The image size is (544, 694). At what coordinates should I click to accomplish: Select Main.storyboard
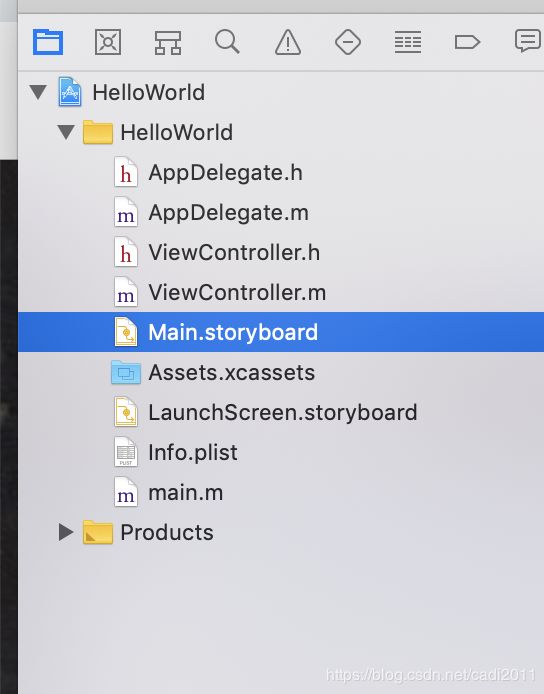pyautogui.click(x=281, y=332)
